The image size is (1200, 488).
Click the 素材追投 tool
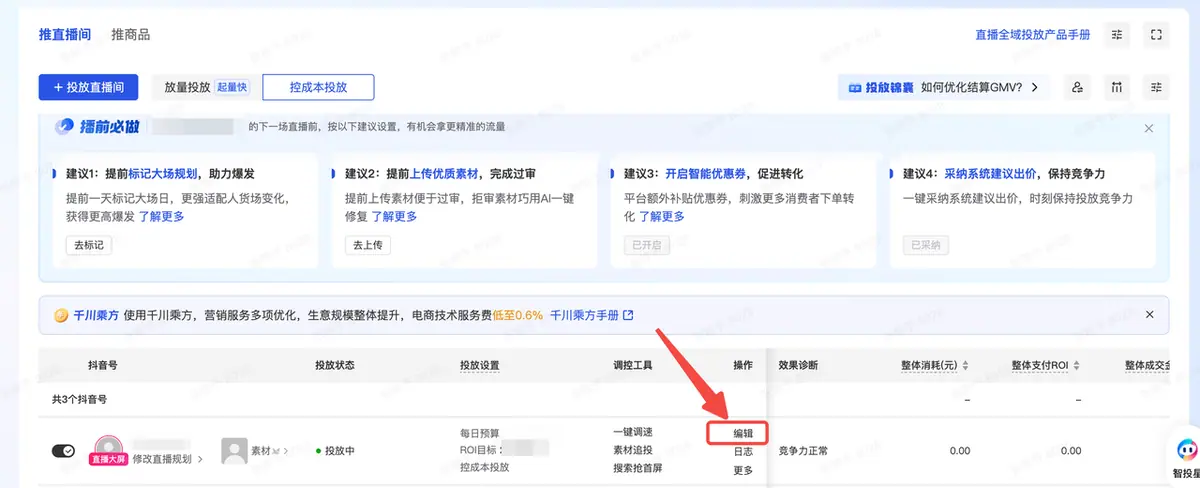click(632, 450)
